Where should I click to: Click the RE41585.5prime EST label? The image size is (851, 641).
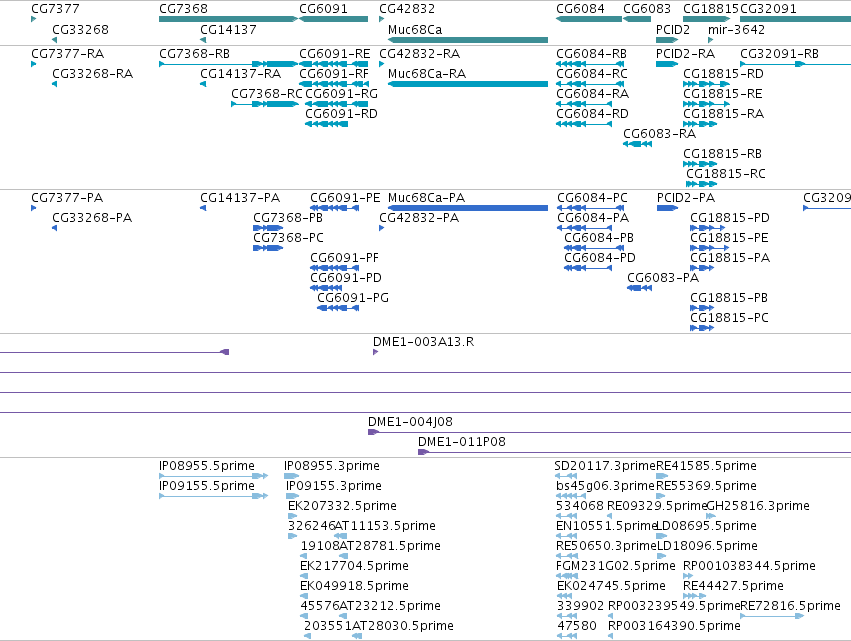pyautogui.click(x=706, y=466)
